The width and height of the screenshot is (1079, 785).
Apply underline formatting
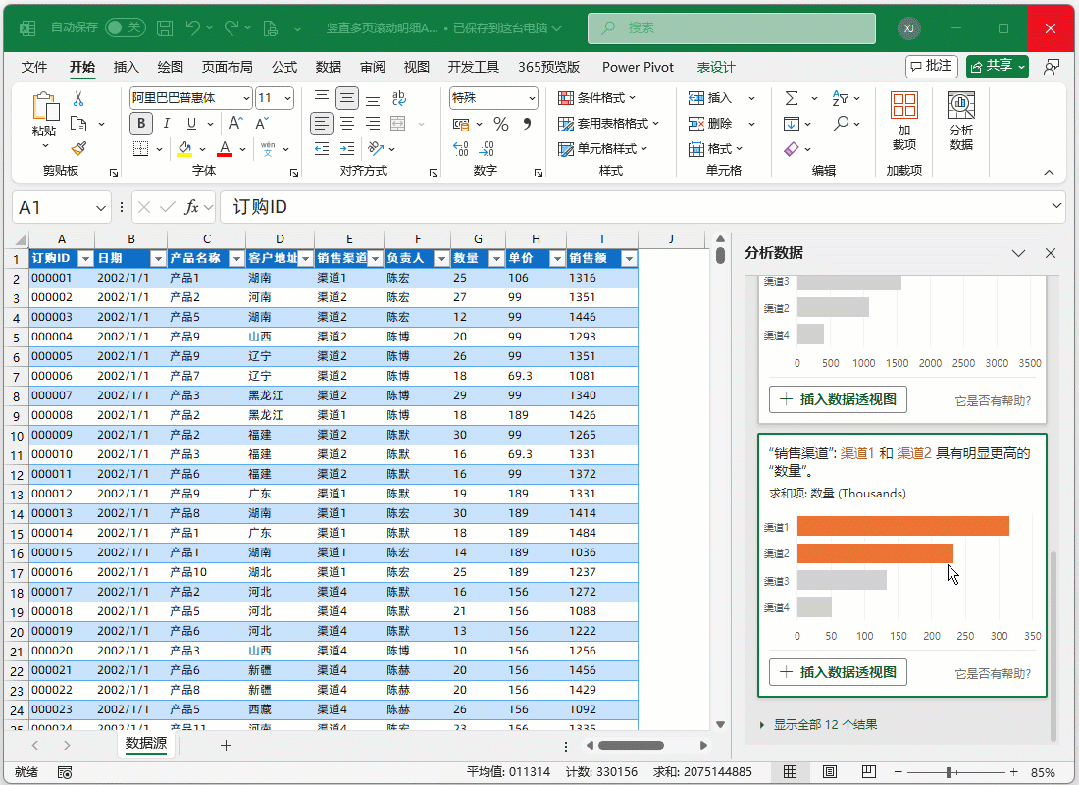pyautogui.click(x=191, y=124)
